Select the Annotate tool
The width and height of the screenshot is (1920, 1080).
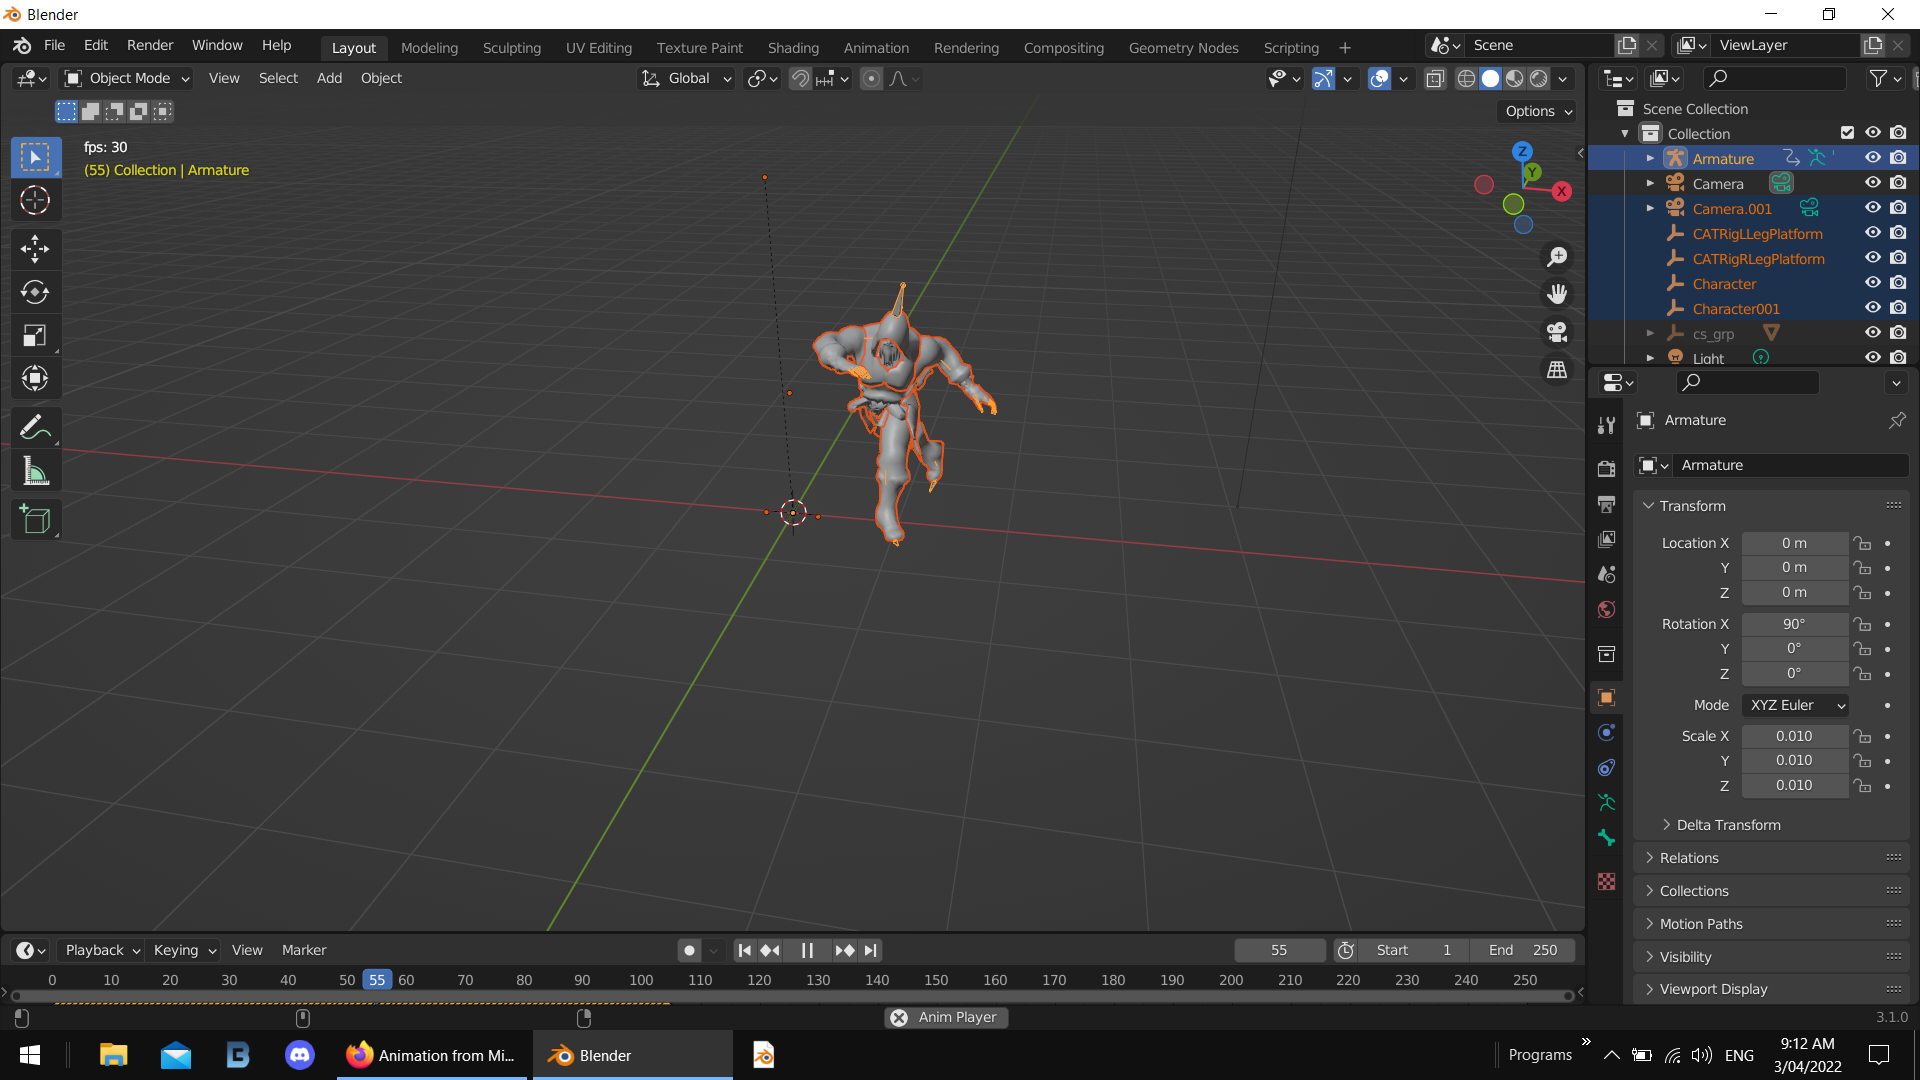35,426
